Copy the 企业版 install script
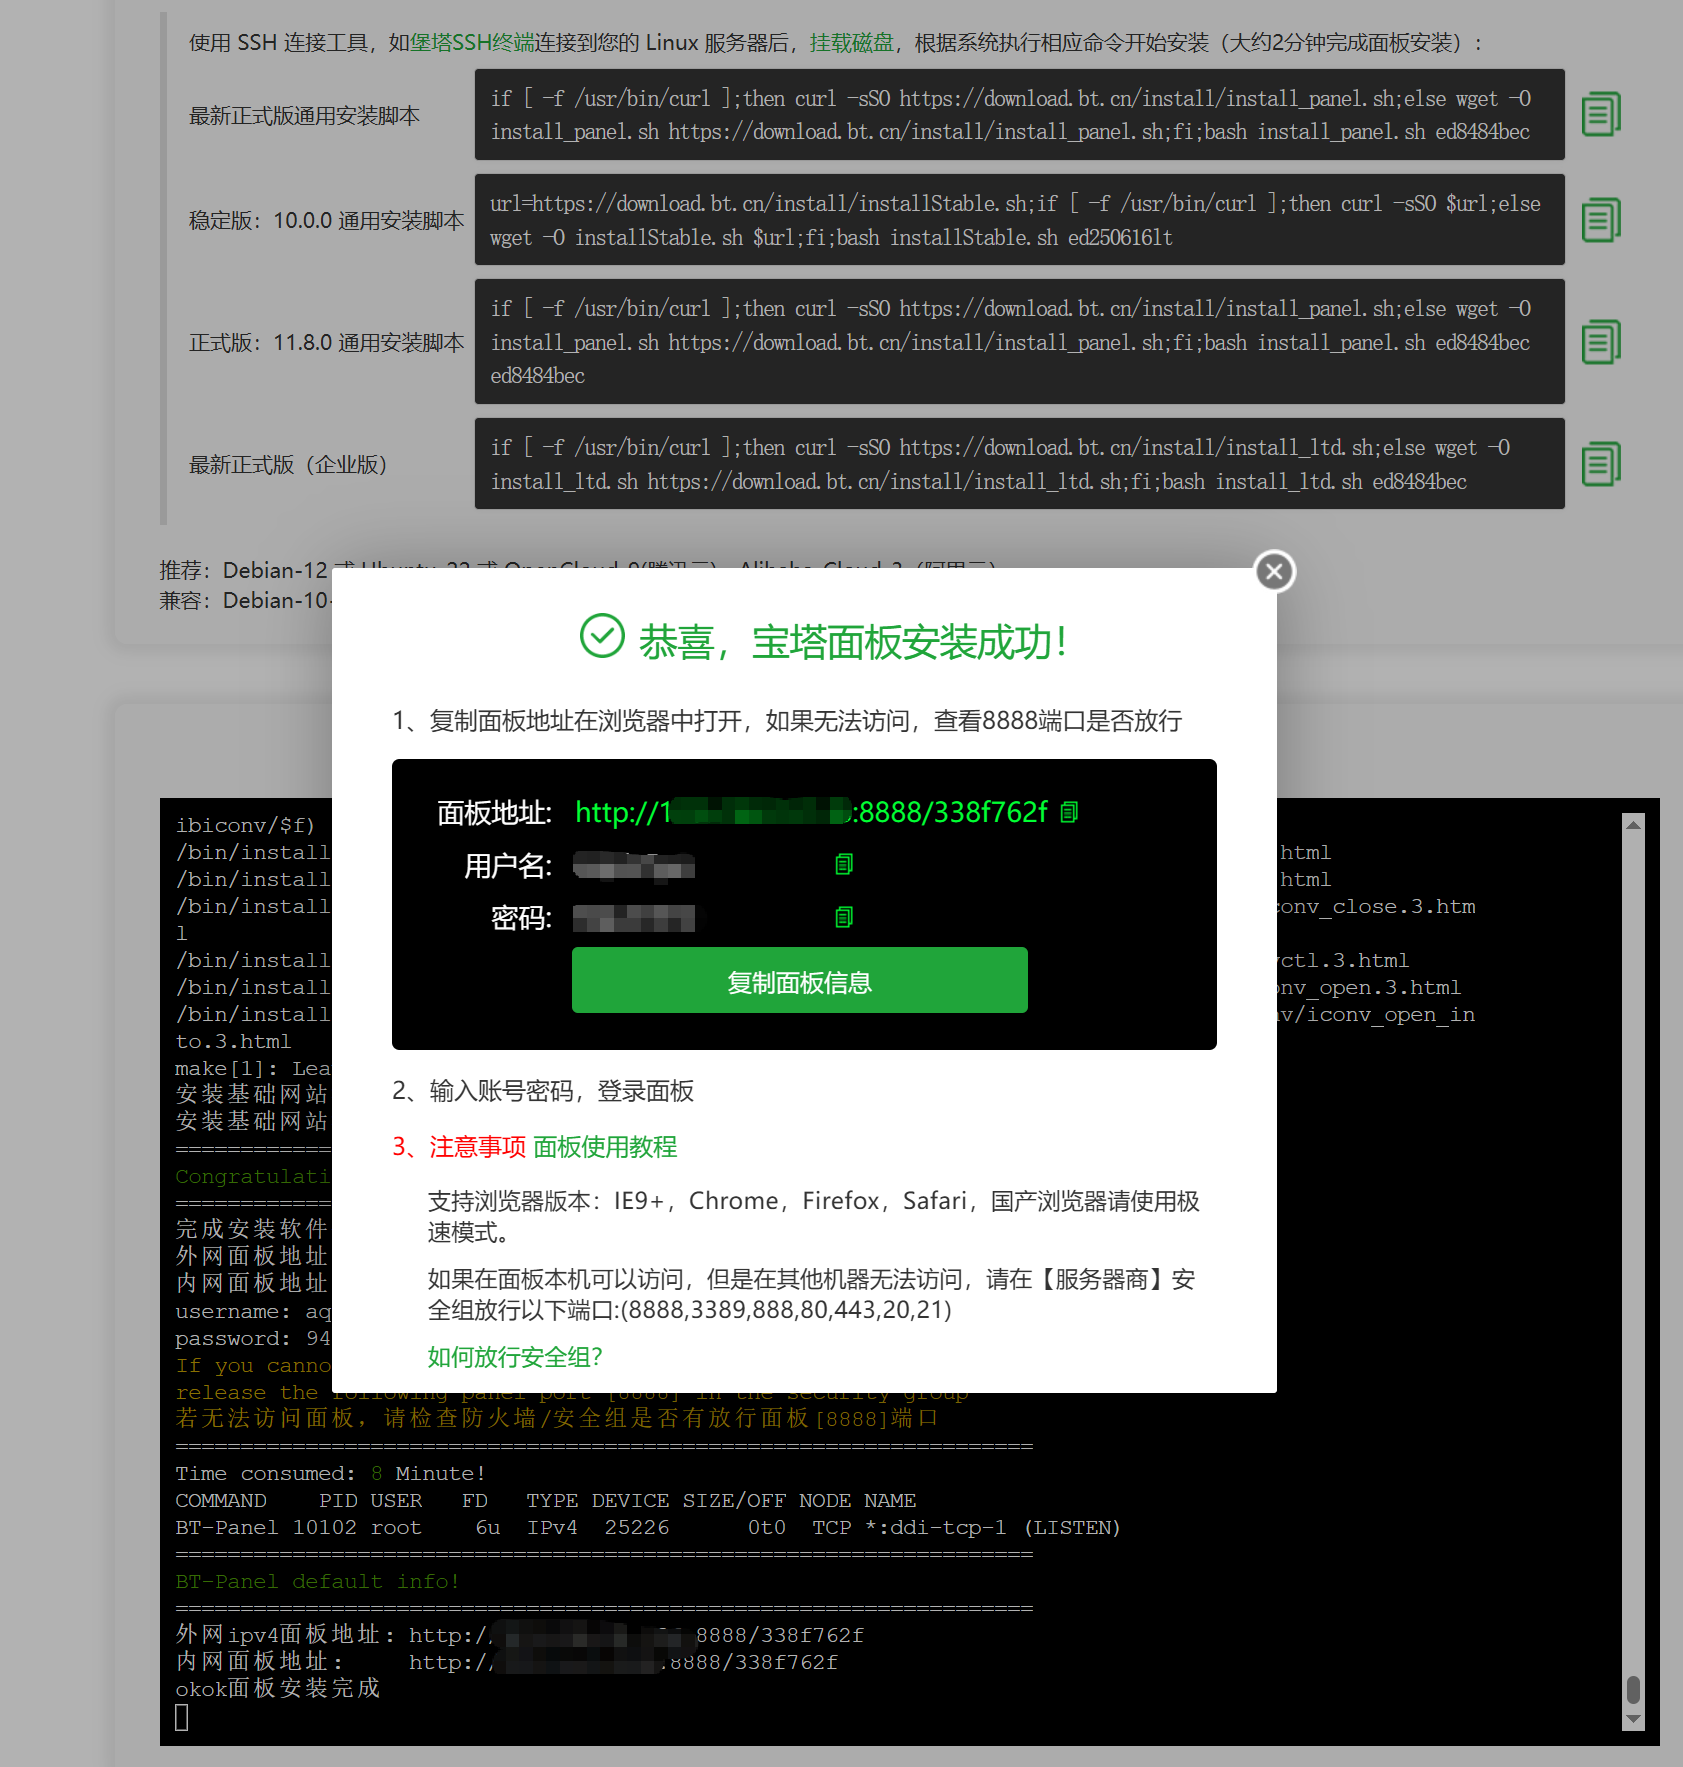The height and width of the screenshot is (1767, 1683). point(1601,464)
